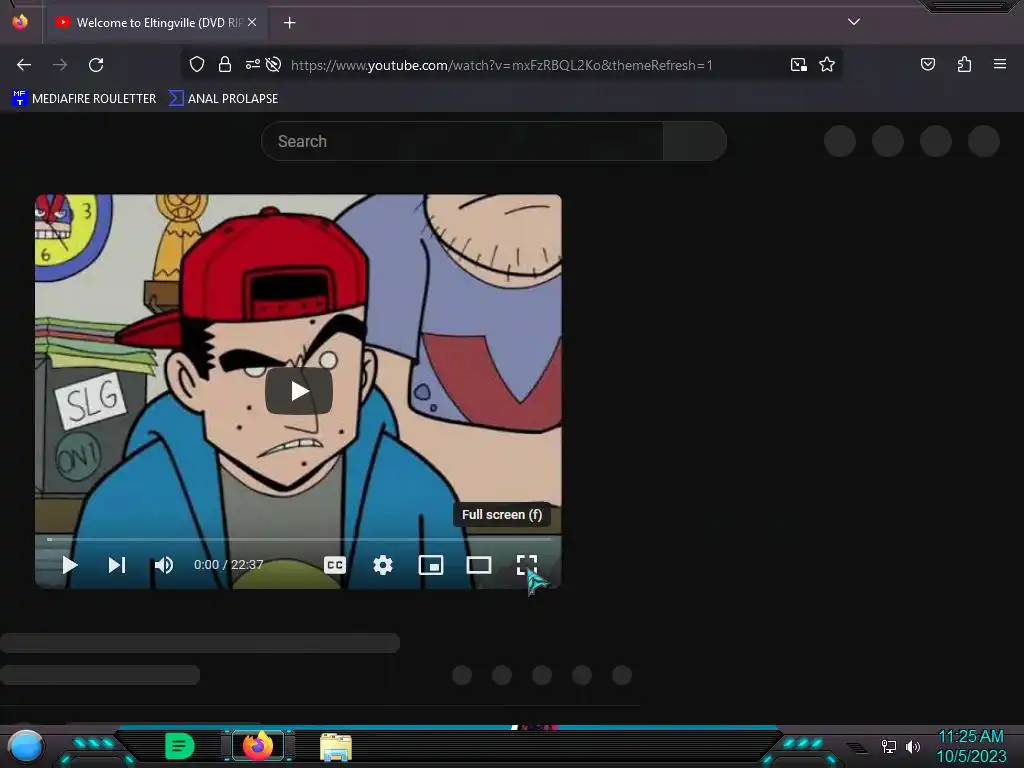
Task: Reload the current page
Action: [x=96, y=65]
